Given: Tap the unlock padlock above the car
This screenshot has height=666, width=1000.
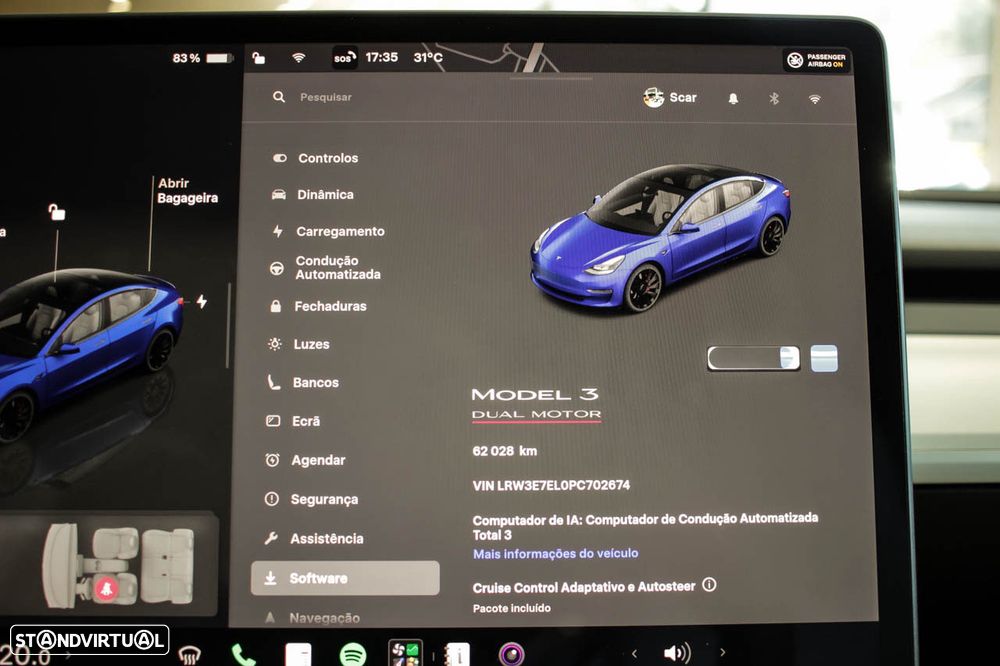Looking at the screenshot, I should coord(57,211).
